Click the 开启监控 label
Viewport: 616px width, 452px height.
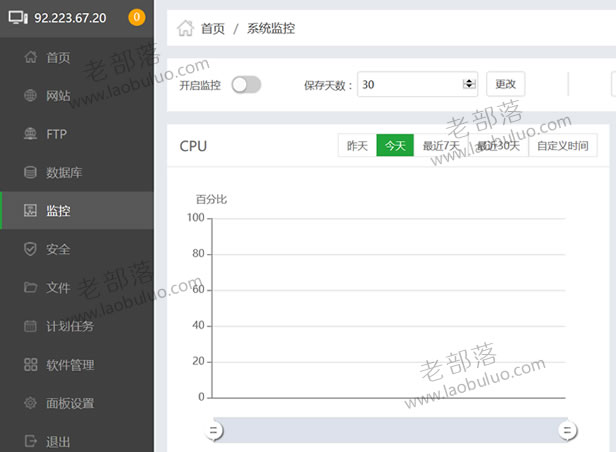pyautogui.click(x=200, y=85)
